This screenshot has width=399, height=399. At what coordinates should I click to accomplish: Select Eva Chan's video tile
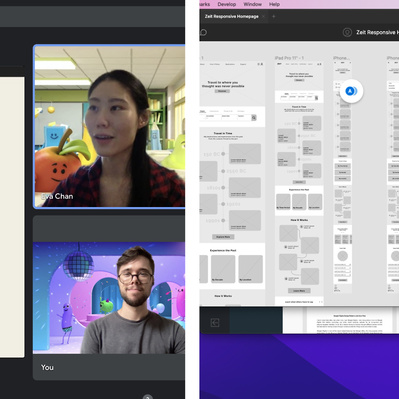(x=109, y=127)
